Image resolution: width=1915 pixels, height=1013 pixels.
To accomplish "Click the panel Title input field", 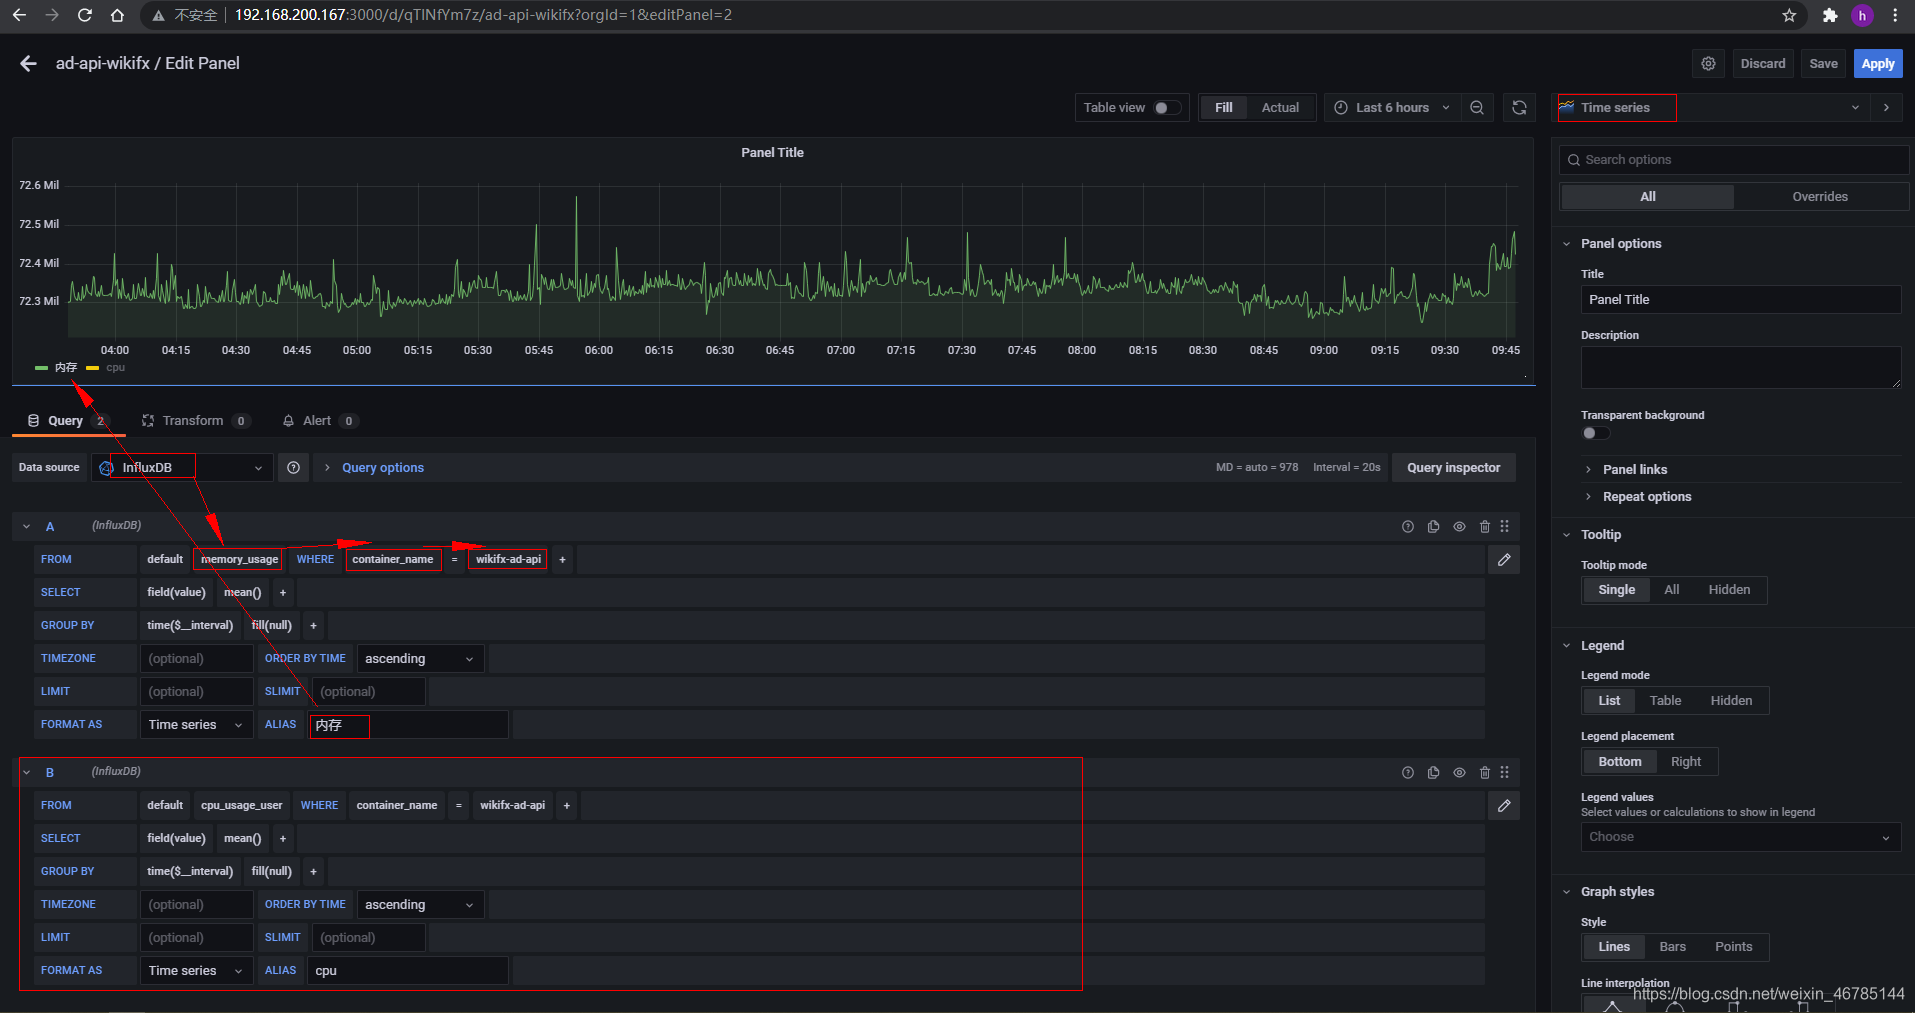I will [1741, 300].
